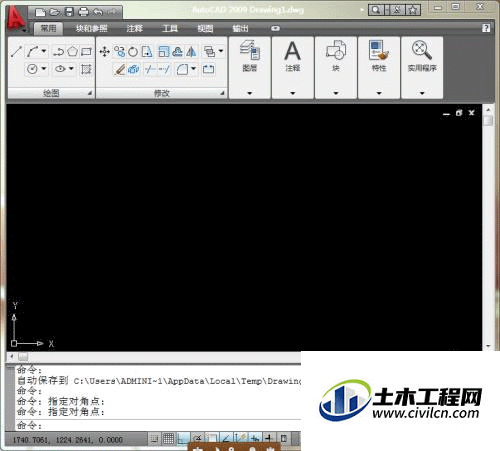Expand the 绘图 panel title bar
This screenshot has width=500, height=451.
51,93
